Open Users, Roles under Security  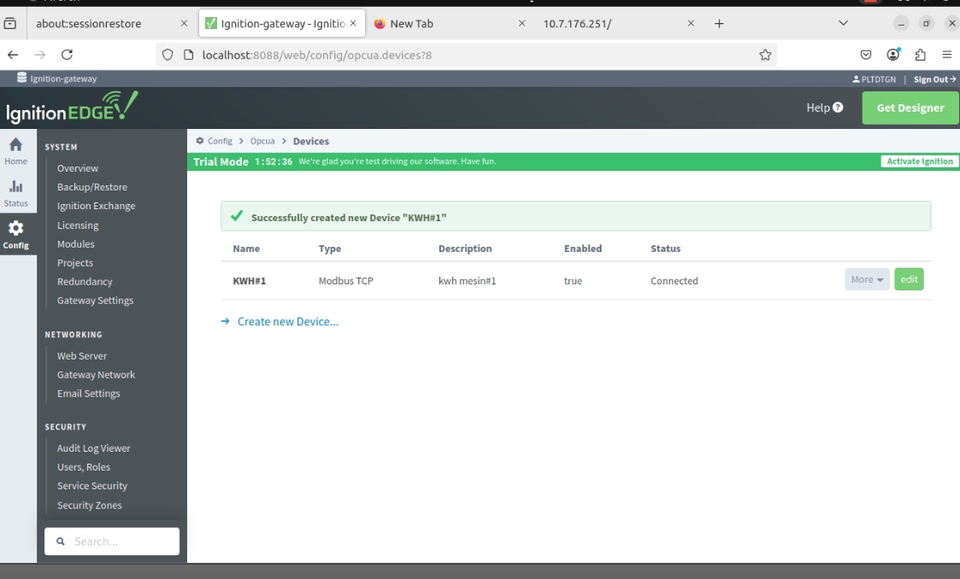[x=84, y=467]
